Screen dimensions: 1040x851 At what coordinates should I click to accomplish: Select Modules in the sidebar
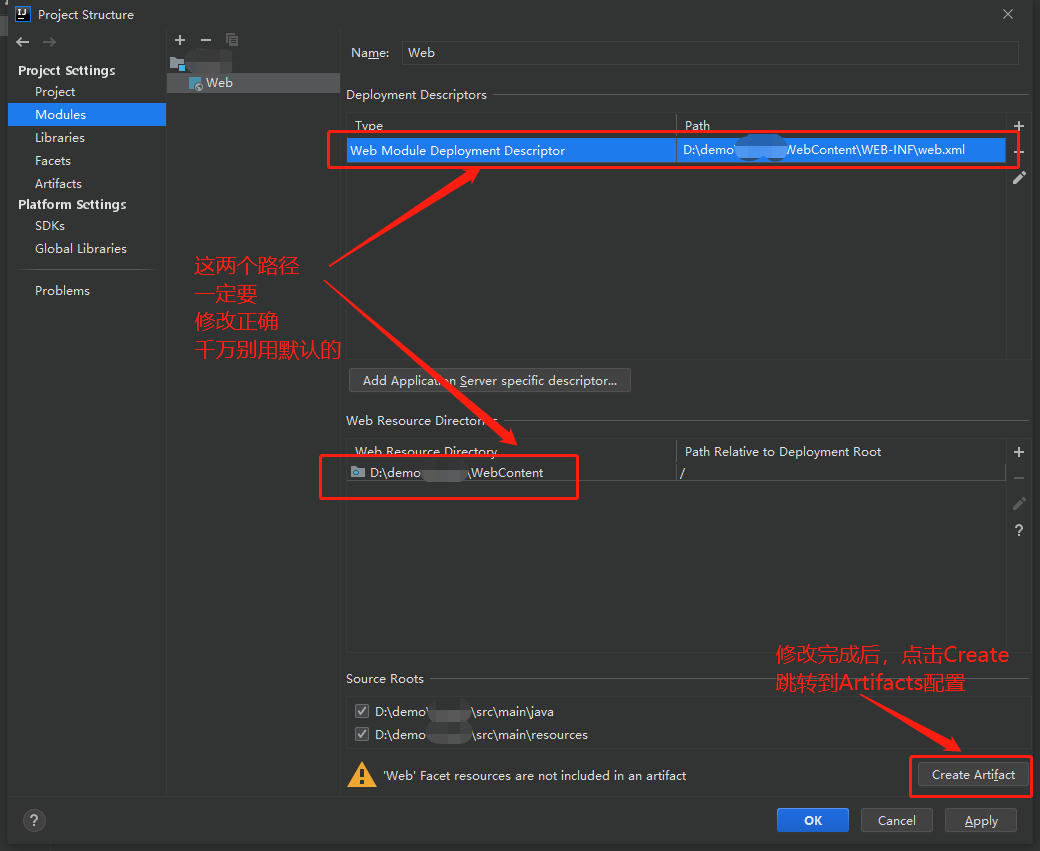(87, 114)
